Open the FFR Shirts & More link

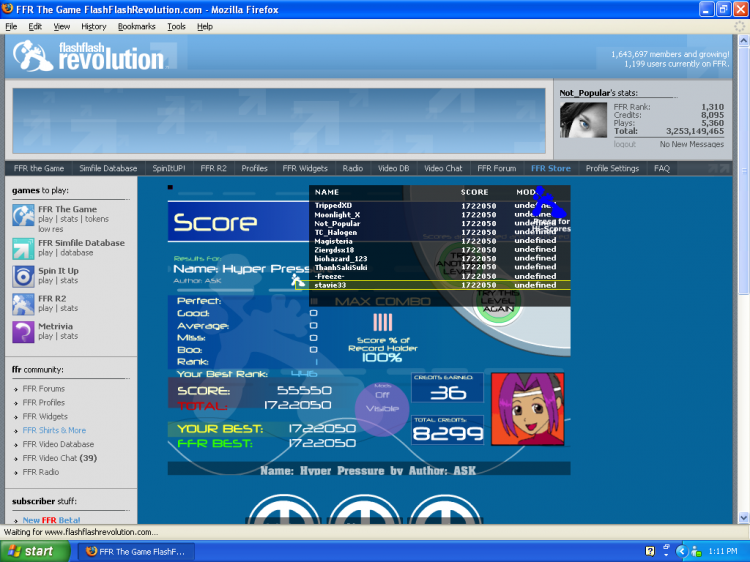coord(54,430)
